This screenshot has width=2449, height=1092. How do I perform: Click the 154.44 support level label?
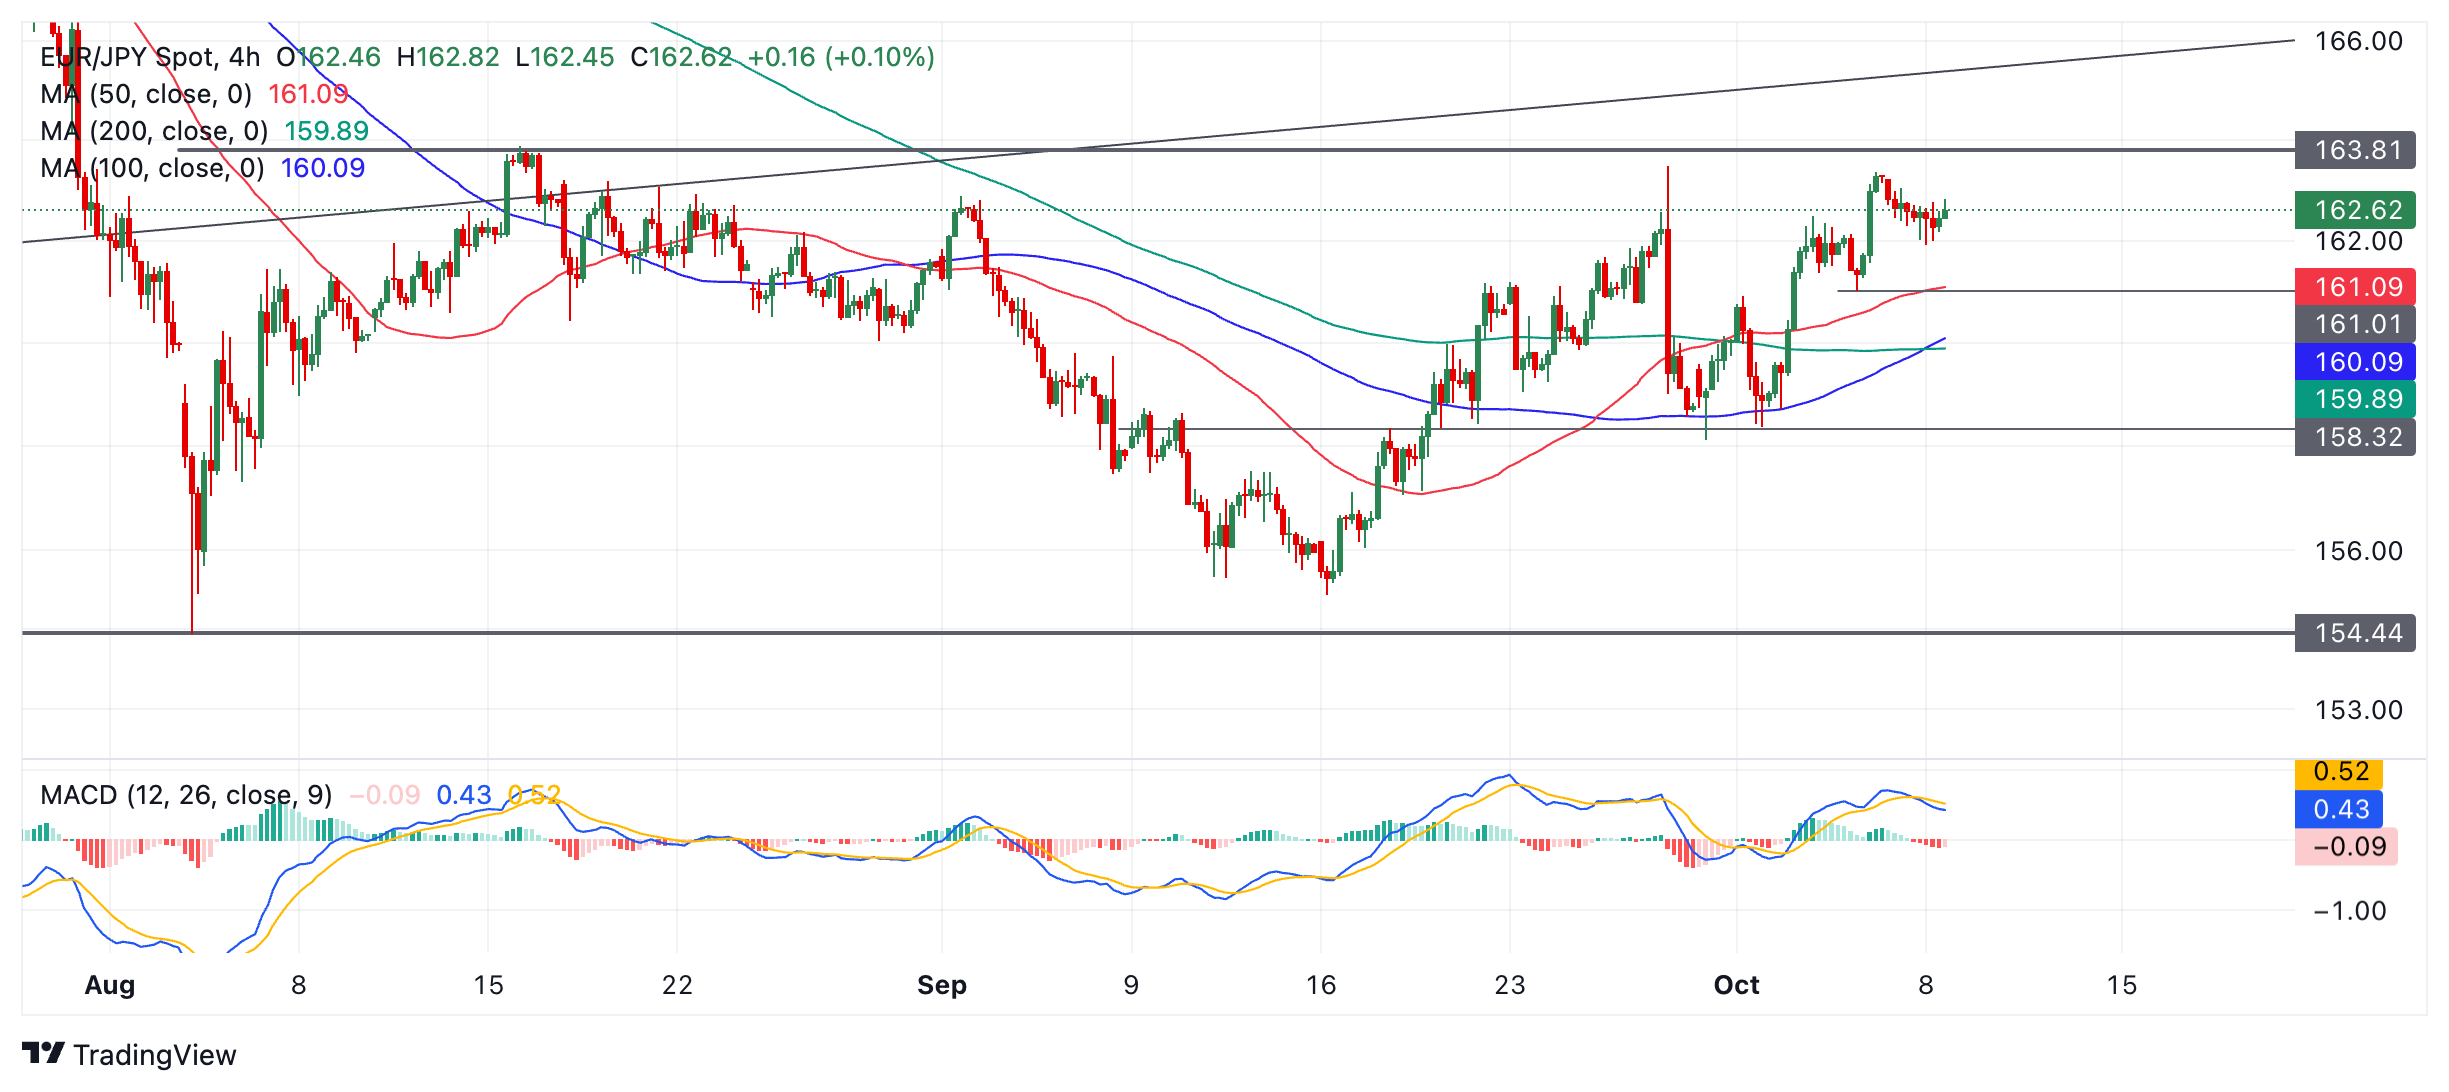[x=2354, y=633]
